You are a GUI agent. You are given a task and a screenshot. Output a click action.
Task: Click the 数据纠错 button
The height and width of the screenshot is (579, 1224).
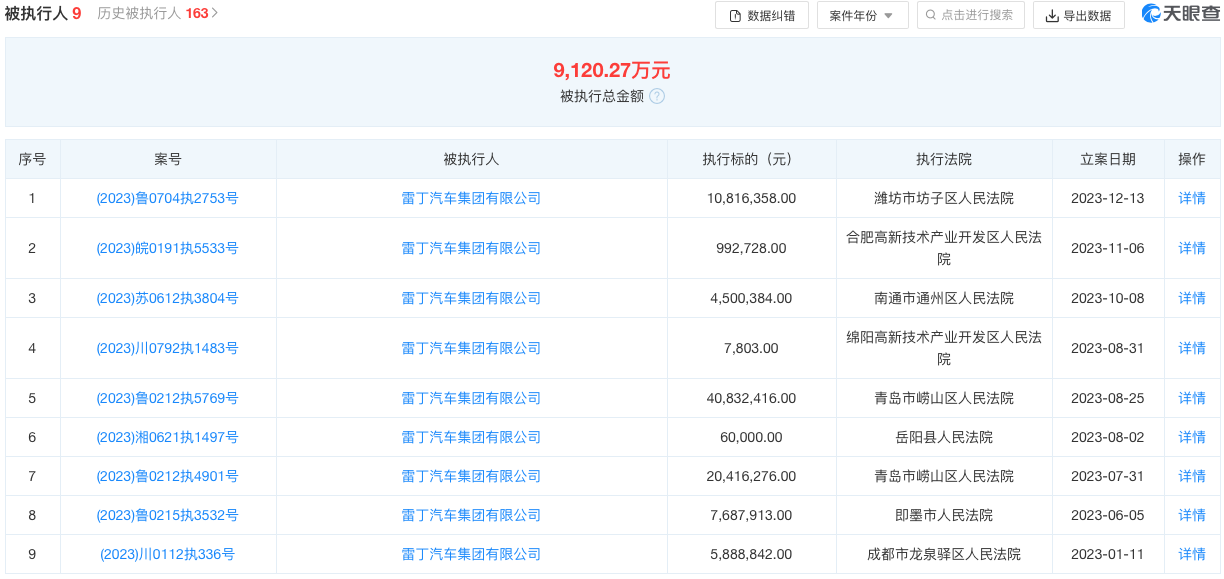click(762, 15)
